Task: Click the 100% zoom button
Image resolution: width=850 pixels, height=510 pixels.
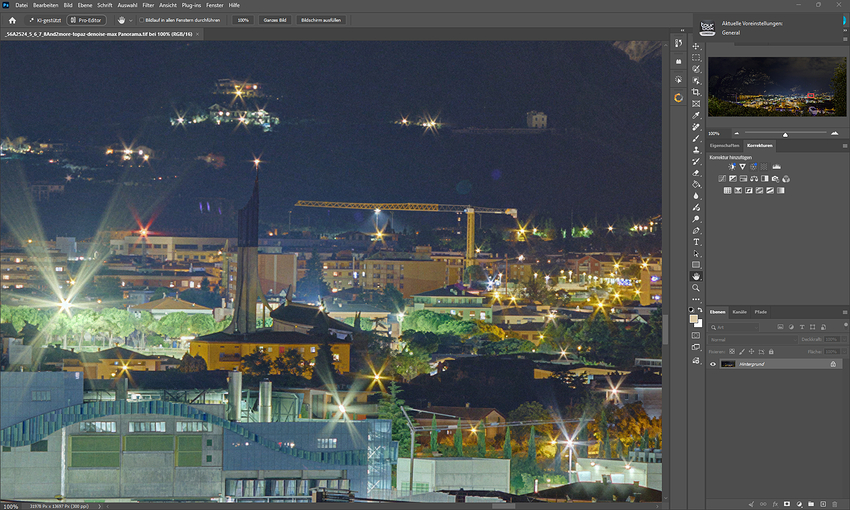Action: [x=243, y=20]
